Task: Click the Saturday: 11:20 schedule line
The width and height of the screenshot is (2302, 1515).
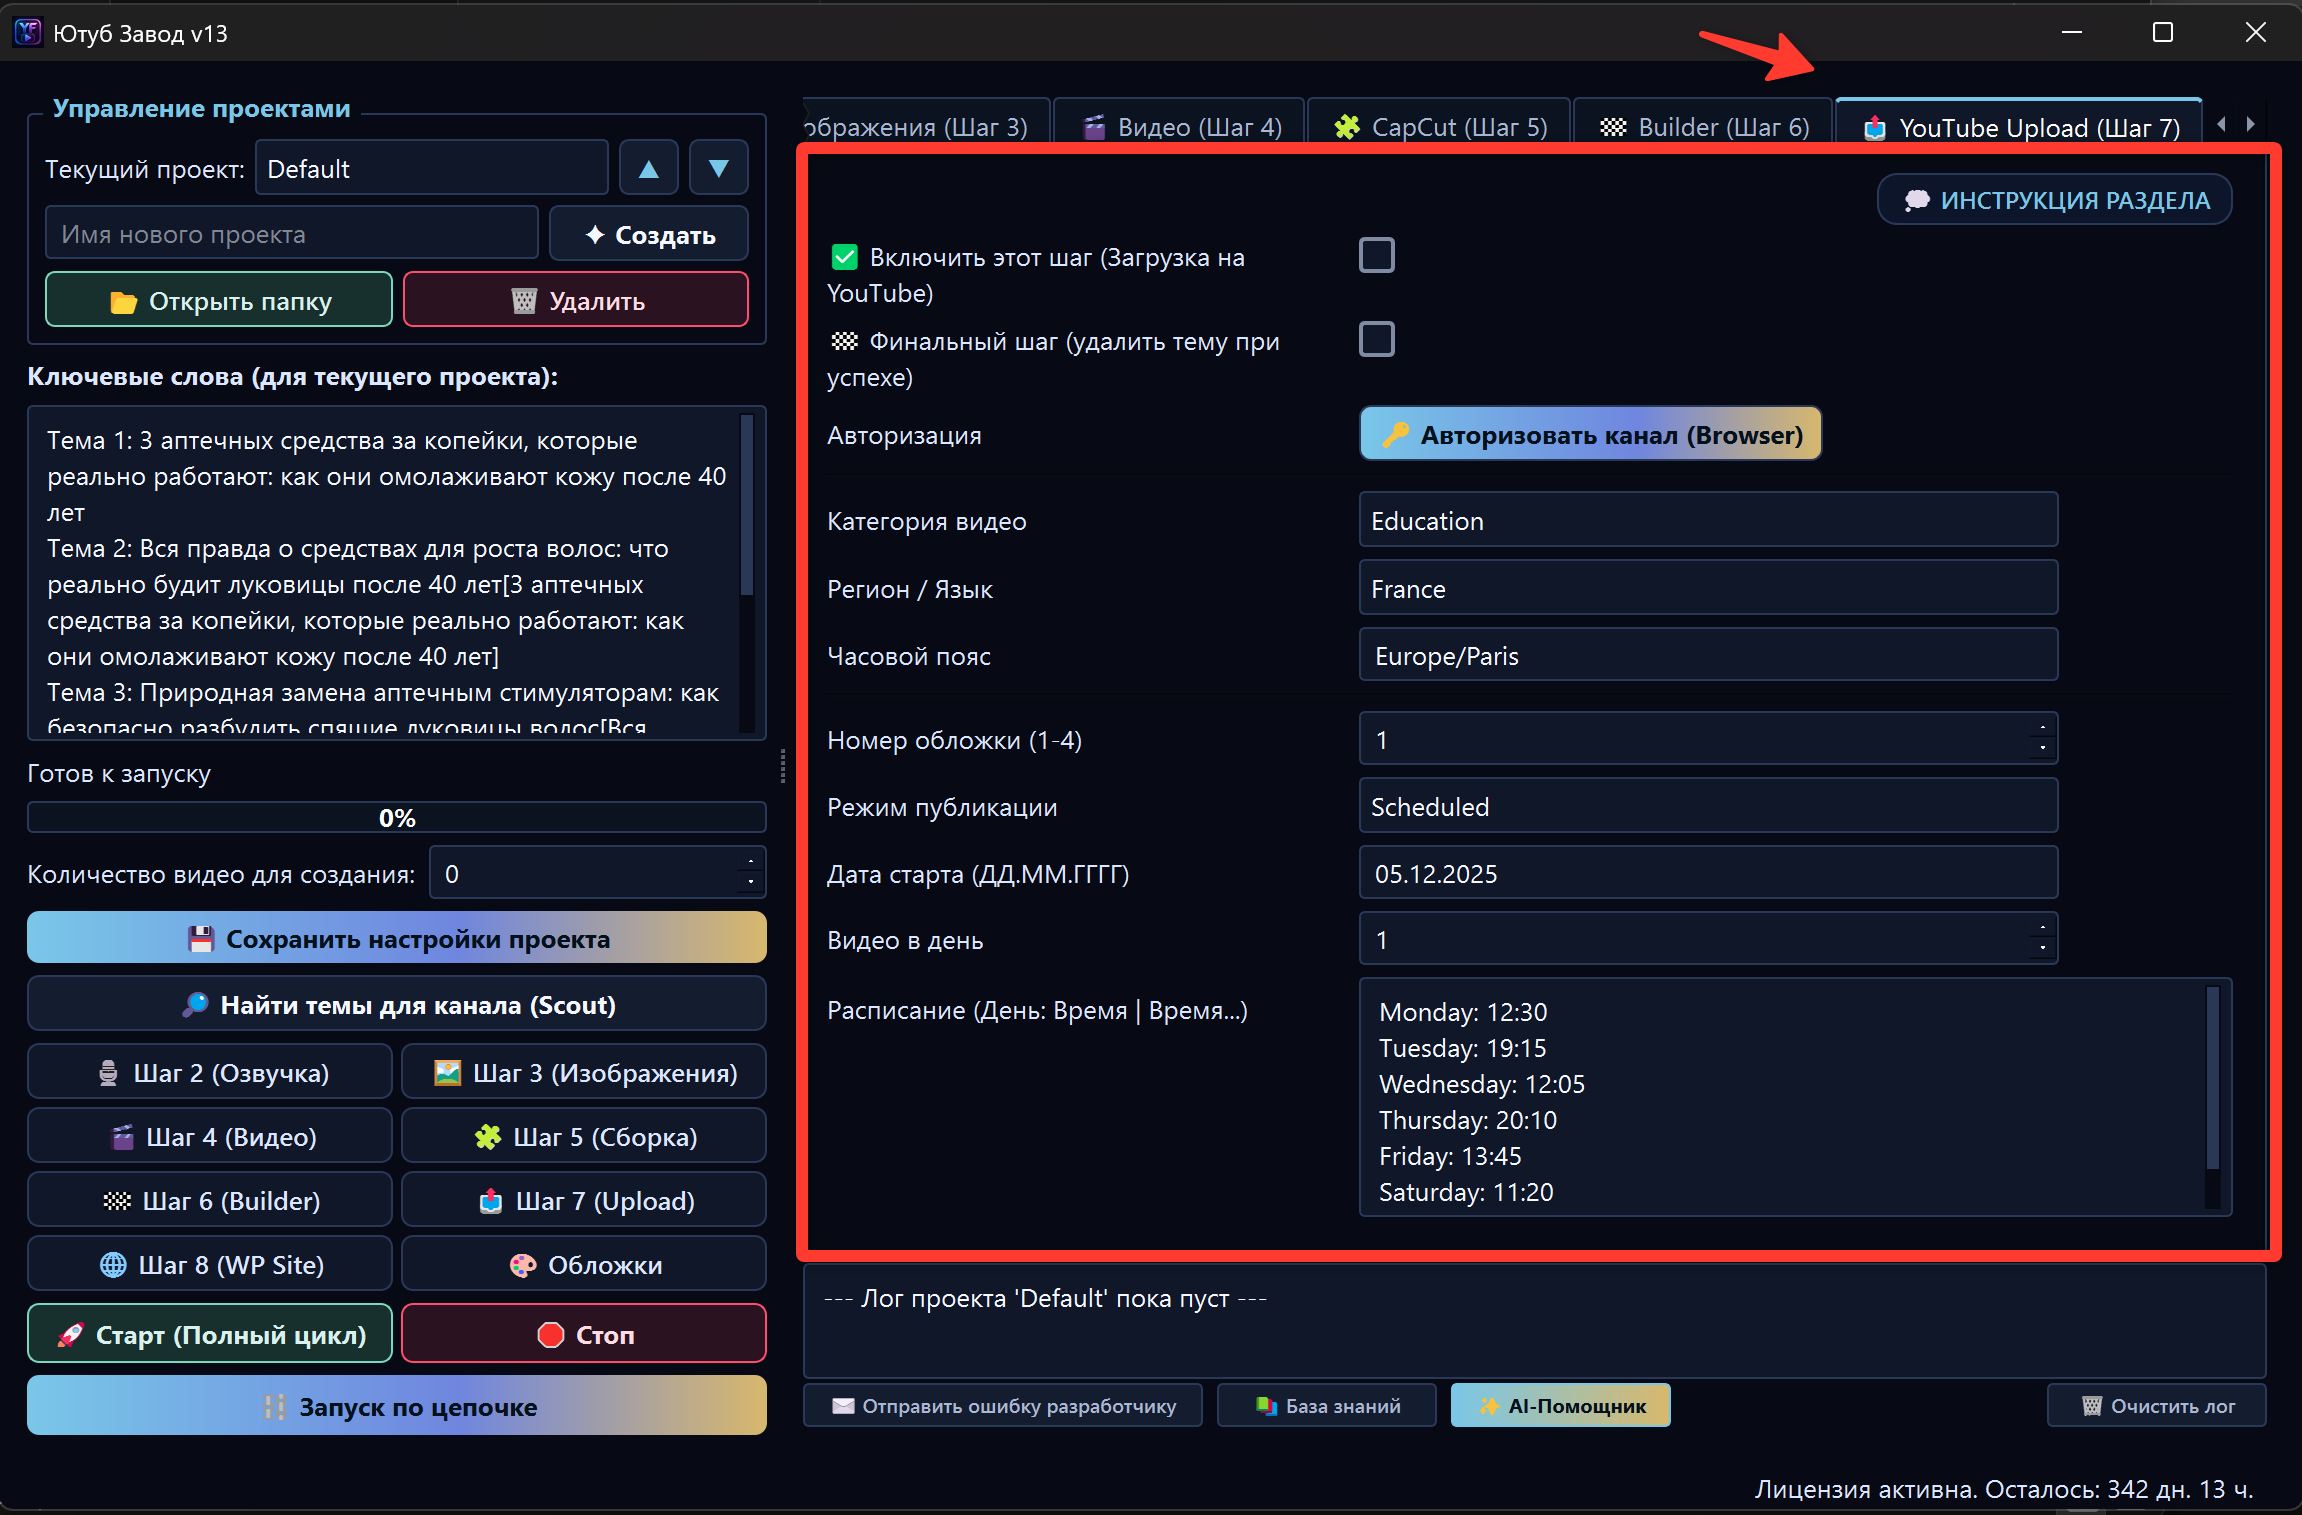Action: 1466,1192
